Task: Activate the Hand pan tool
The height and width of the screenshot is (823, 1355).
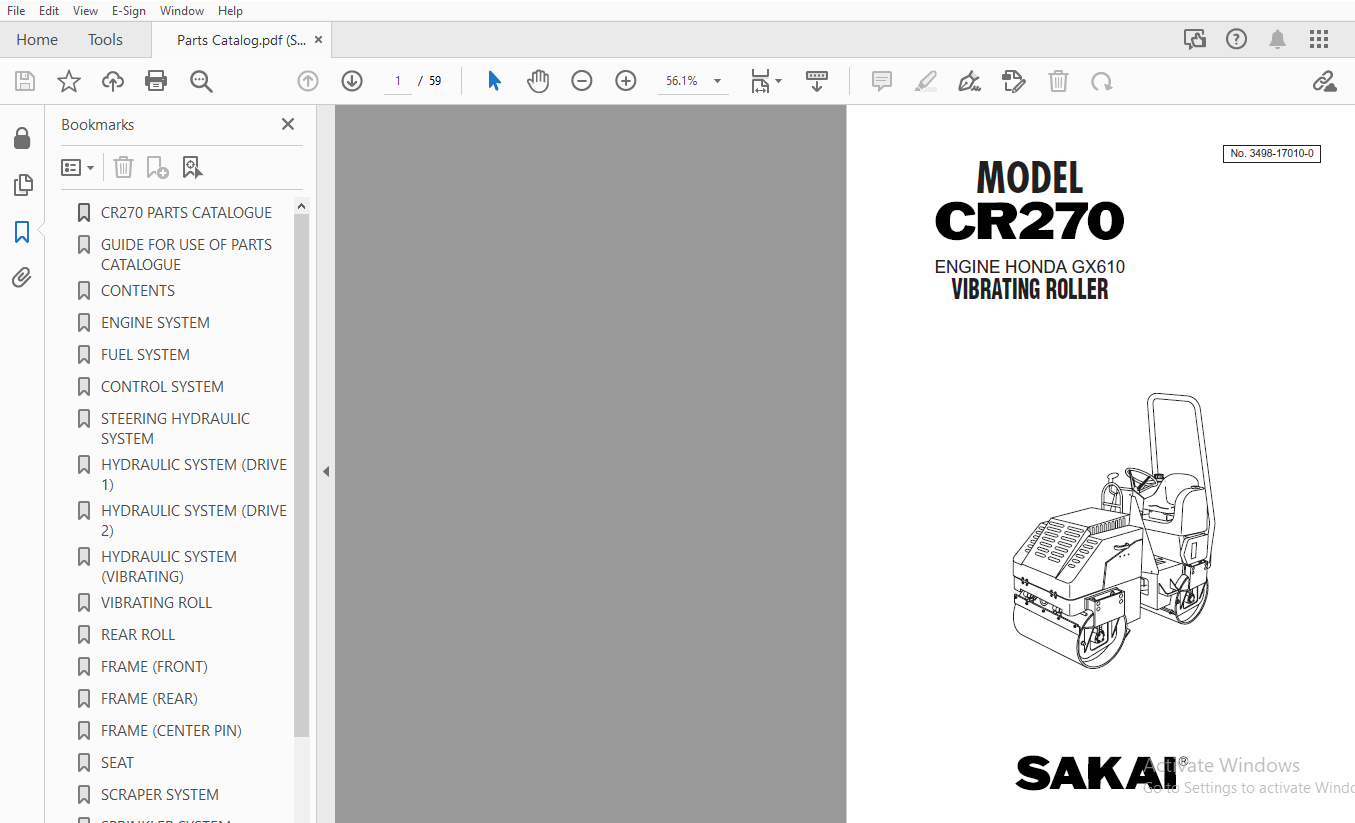Action: coord(538,81)
